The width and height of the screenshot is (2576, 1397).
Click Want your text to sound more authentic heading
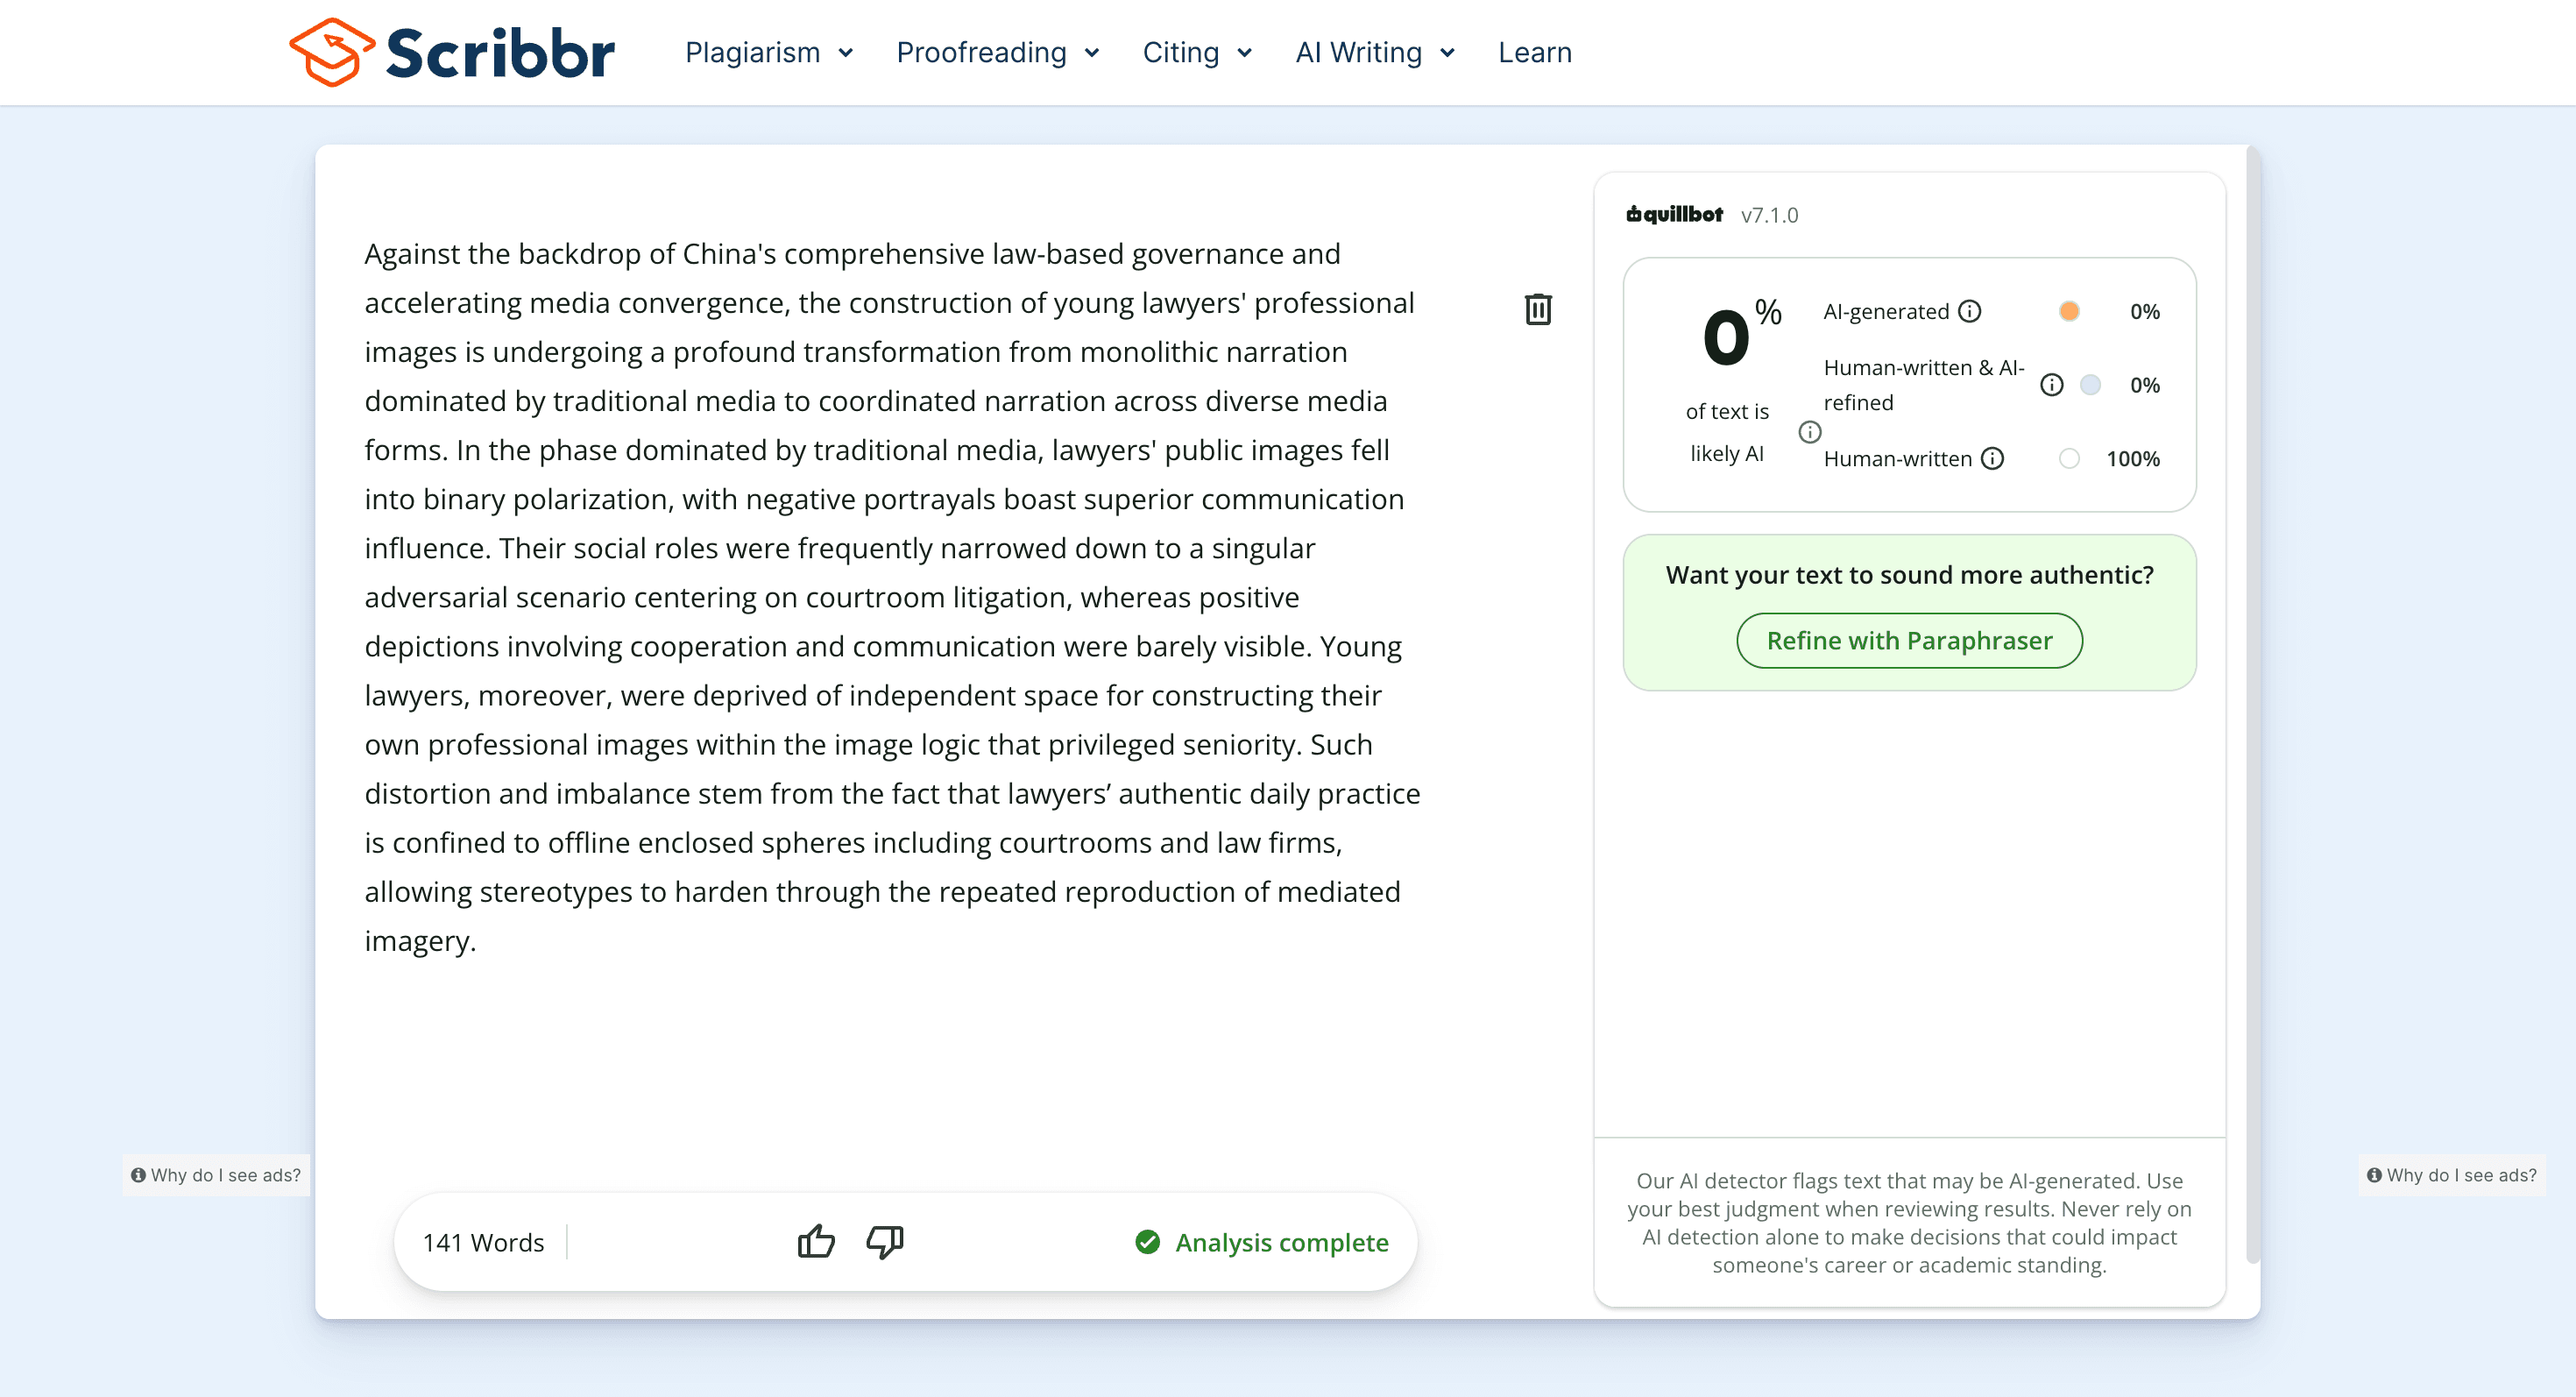pos(1909,575)
